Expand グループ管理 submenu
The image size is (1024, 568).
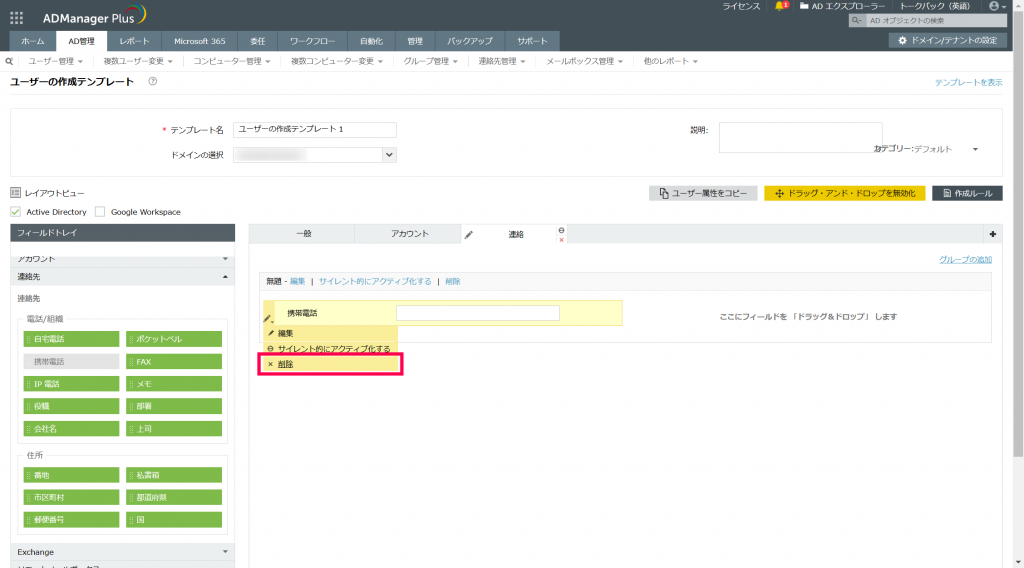pyautogui.click(x=430, y=61)
